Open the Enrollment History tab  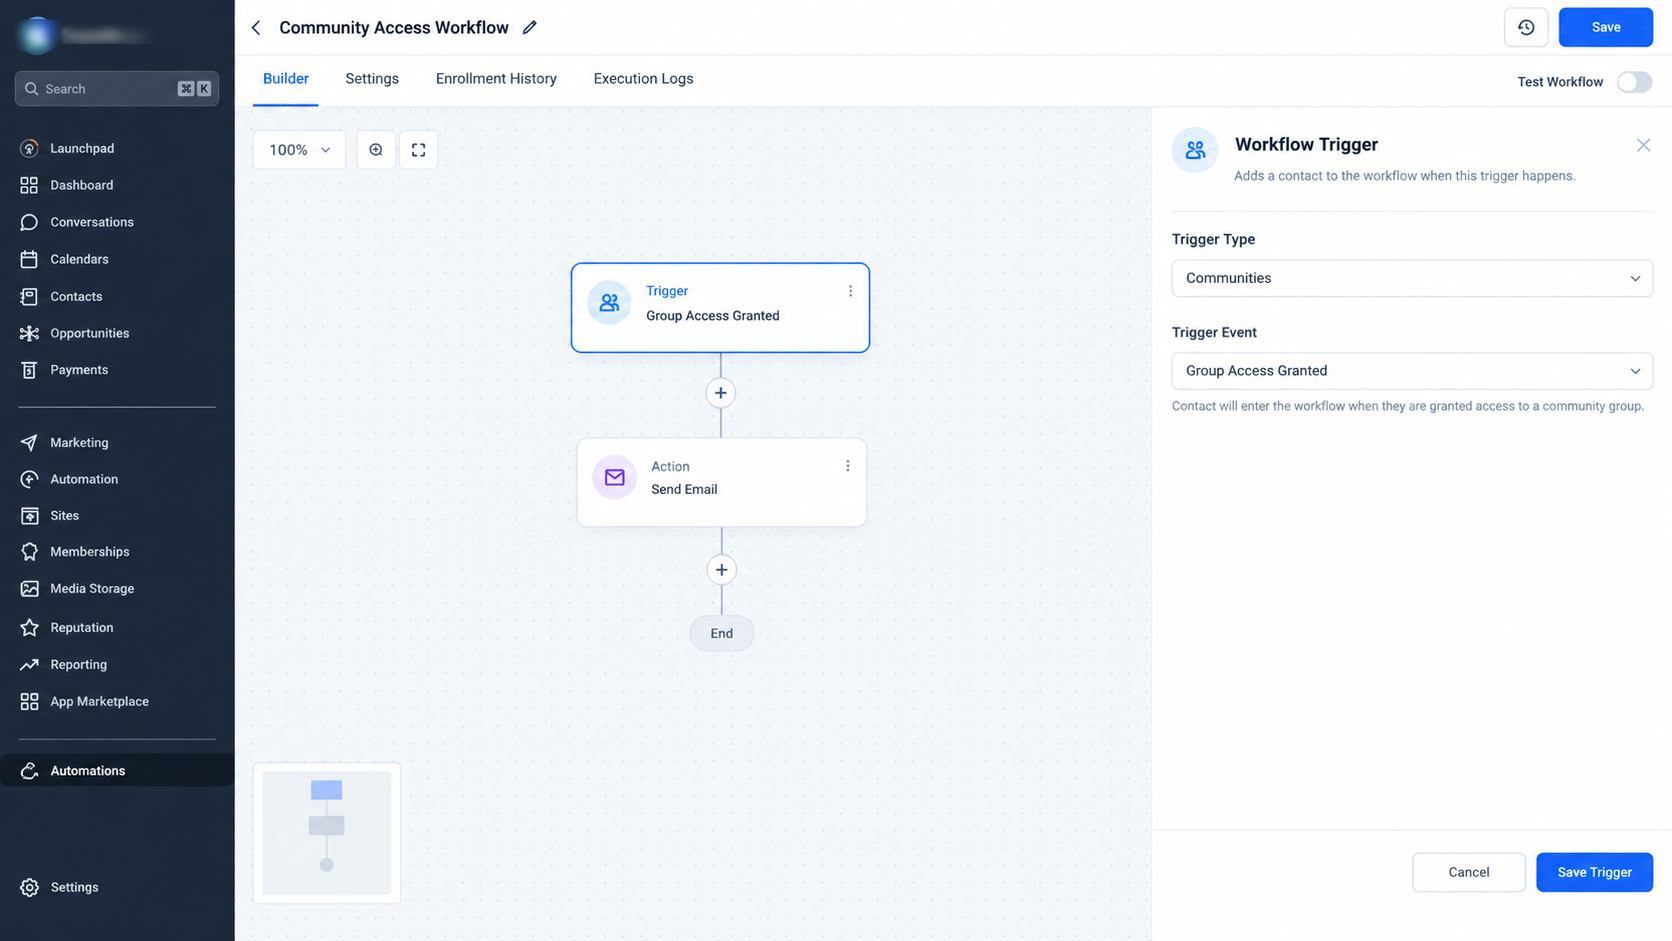[496, 79]
